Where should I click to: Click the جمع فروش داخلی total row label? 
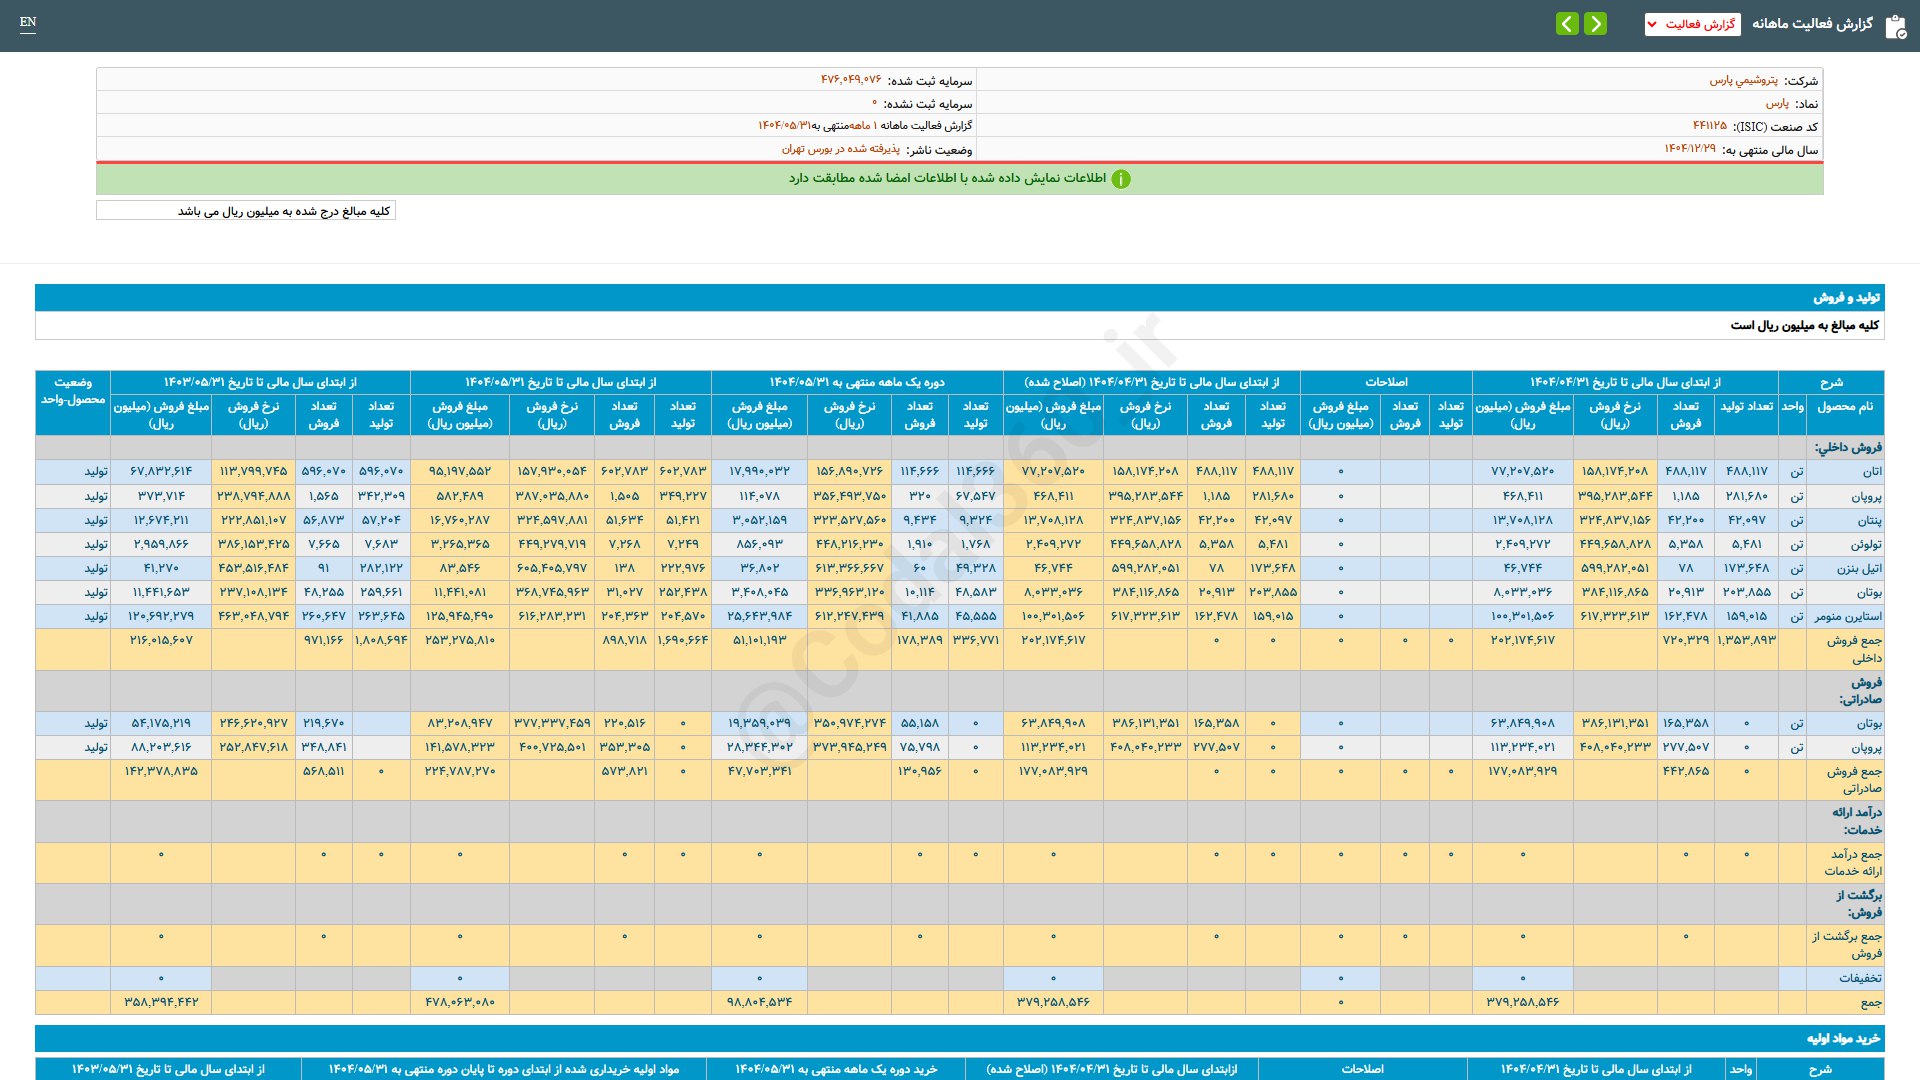1853,649
